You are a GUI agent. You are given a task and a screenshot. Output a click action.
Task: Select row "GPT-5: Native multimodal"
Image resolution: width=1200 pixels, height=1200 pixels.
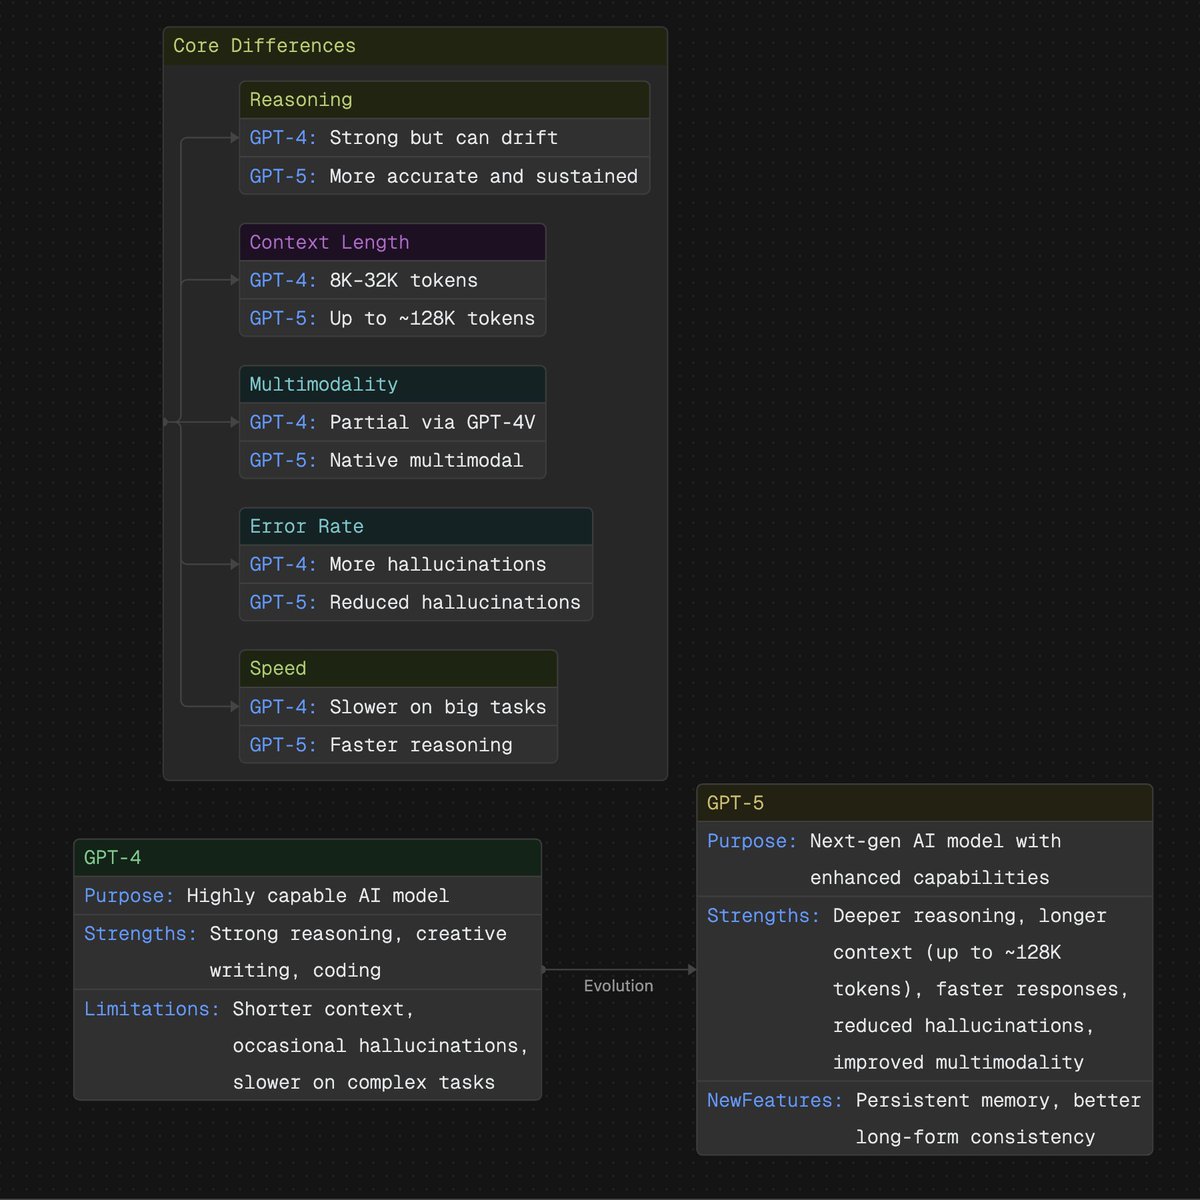click(x=393, y=460)
